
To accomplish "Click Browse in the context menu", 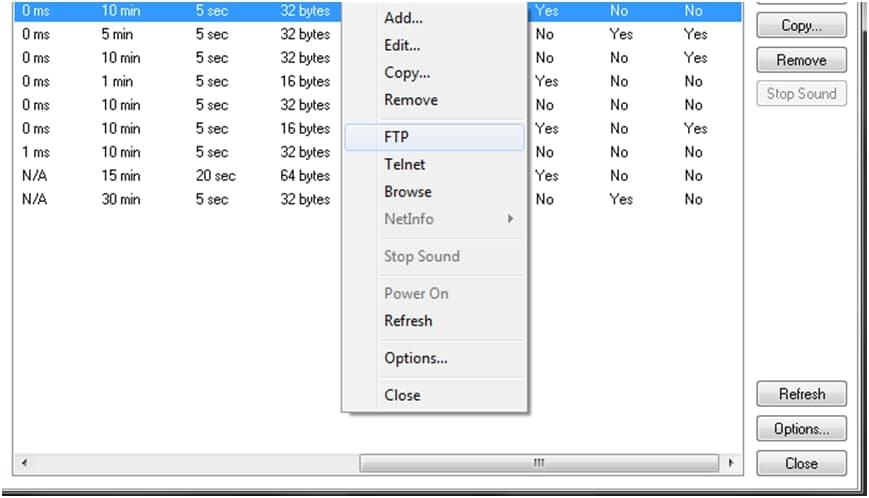I will [408, 191].
